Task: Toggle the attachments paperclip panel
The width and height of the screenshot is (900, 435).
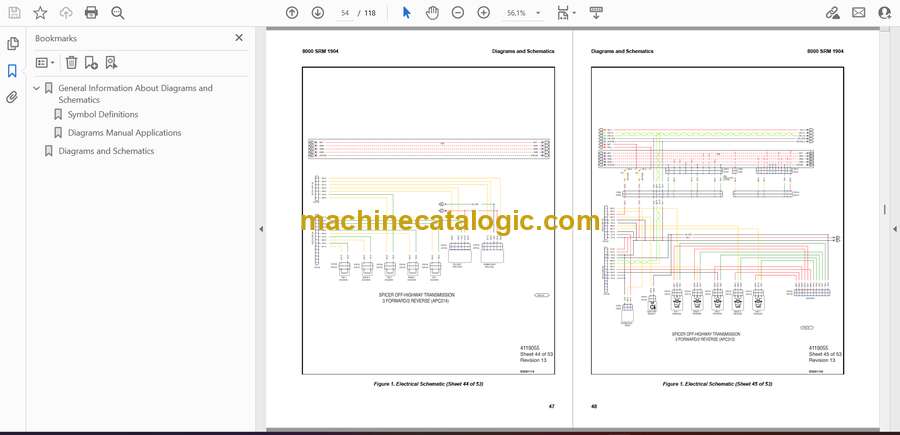Action: 13,97
